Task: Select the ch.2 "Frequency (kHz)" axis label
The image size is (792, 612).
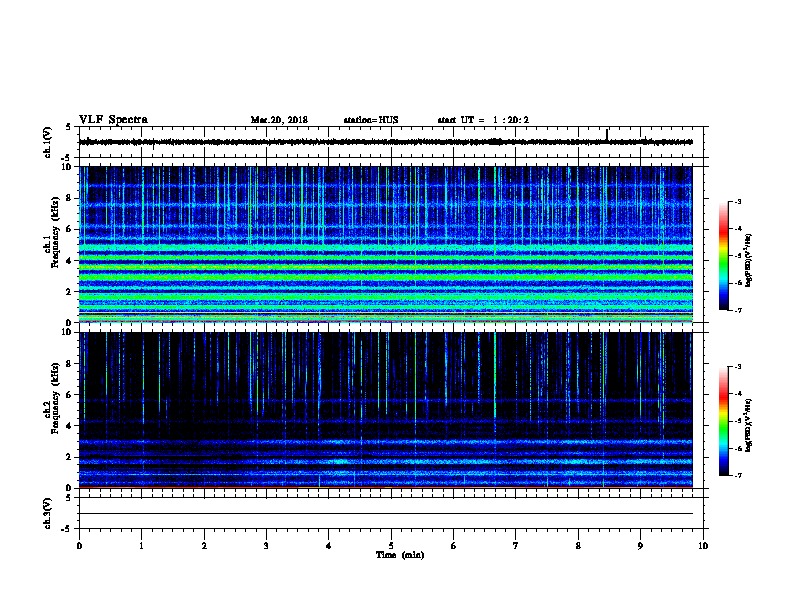Action: coord(55,397)
